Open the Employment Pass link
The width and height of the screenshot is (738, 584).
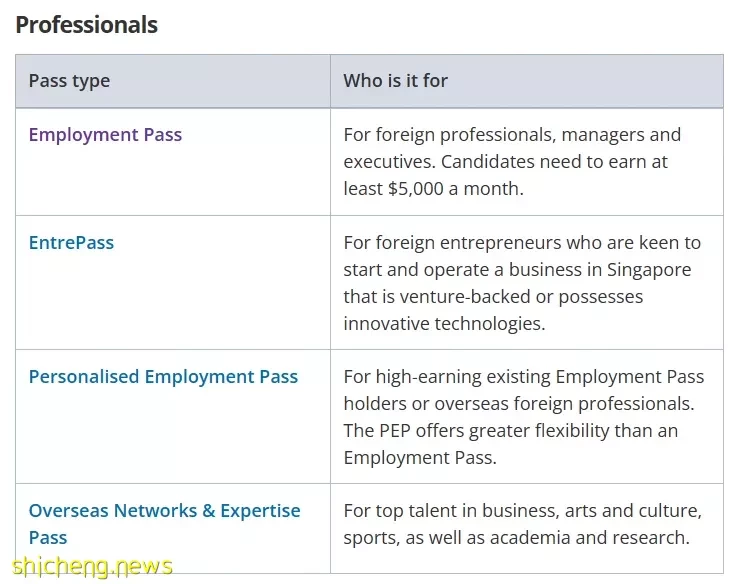pyautogui.click(x=105, y=135)
